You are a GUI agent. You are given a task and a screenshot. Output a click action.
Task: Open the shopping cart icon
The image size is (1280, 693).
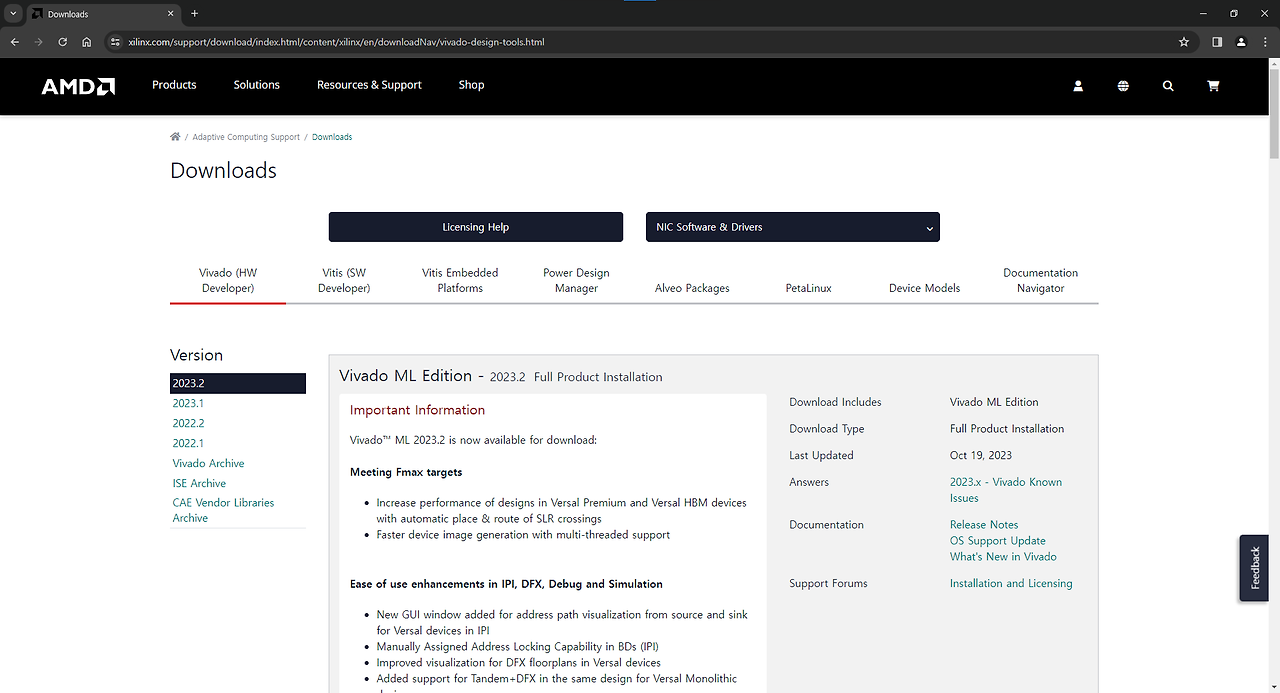pyautogui.click(x=1213, y=86)
